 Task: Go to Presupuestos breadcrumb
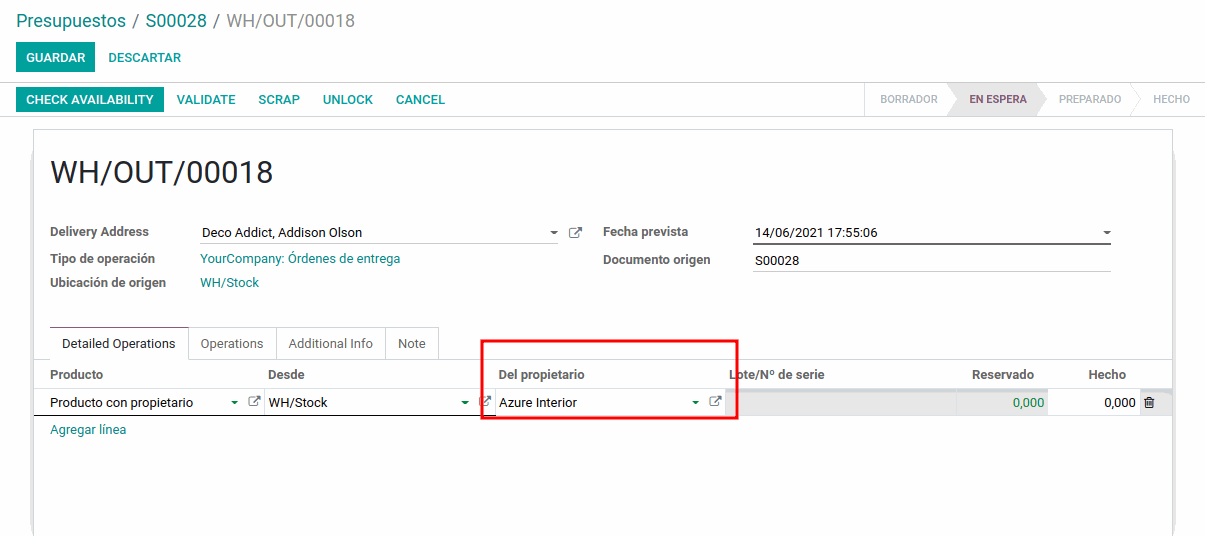[71, 20]
